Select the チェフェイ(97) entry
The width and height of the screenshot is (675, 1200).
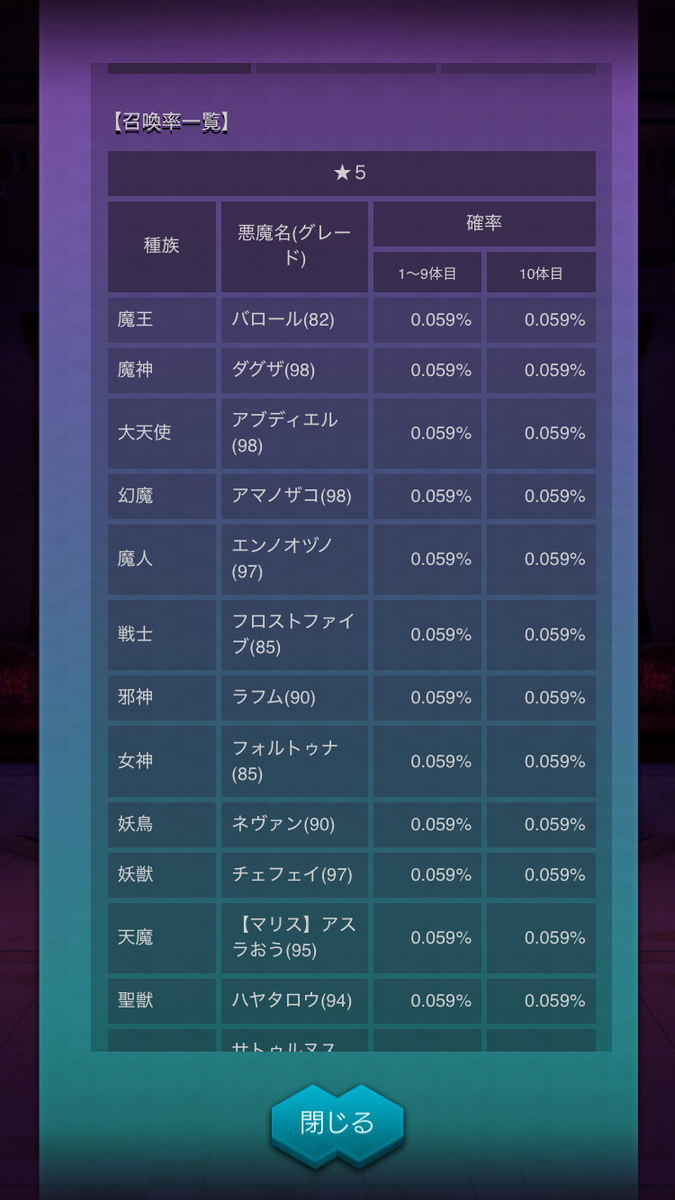pos(294,874)
